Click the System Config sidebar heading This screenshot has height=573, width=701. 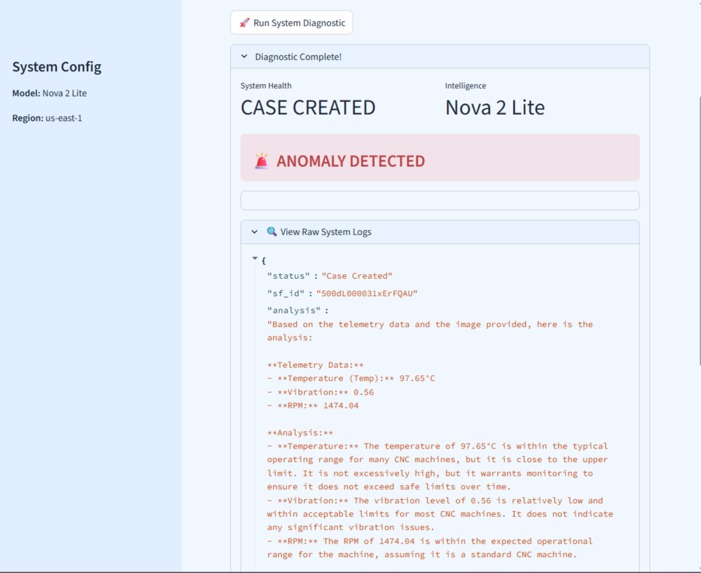tap(57, 67)
